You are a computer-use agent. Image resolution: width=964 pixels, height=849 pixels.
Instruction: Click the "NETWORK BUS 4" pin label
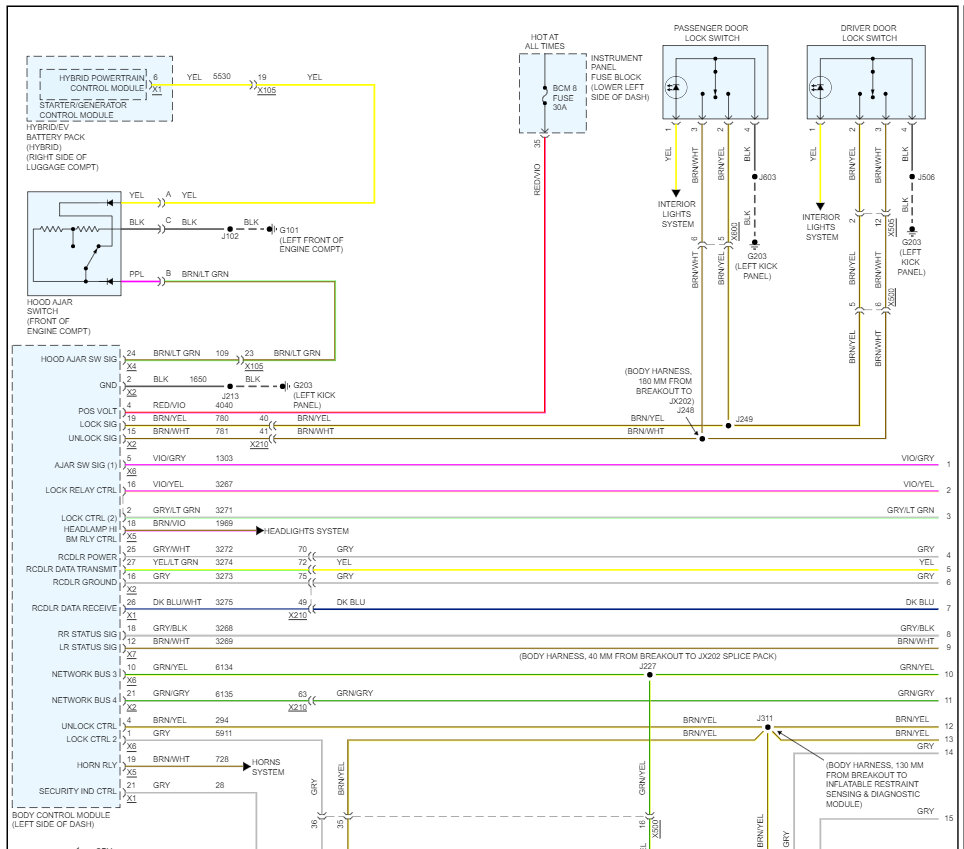pyautogui.click(x=84, y=700)
